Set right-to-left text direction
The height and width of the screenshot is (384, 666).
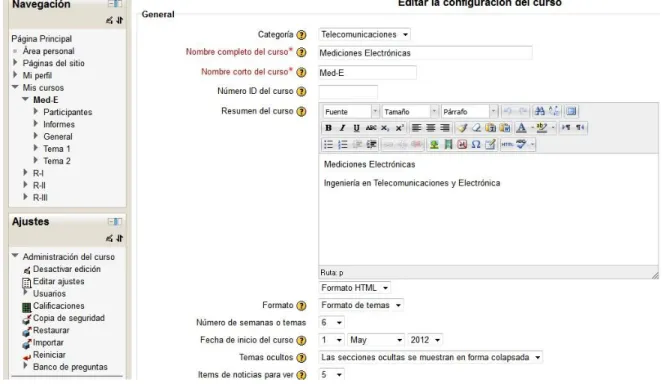click(x=580, y=128)
